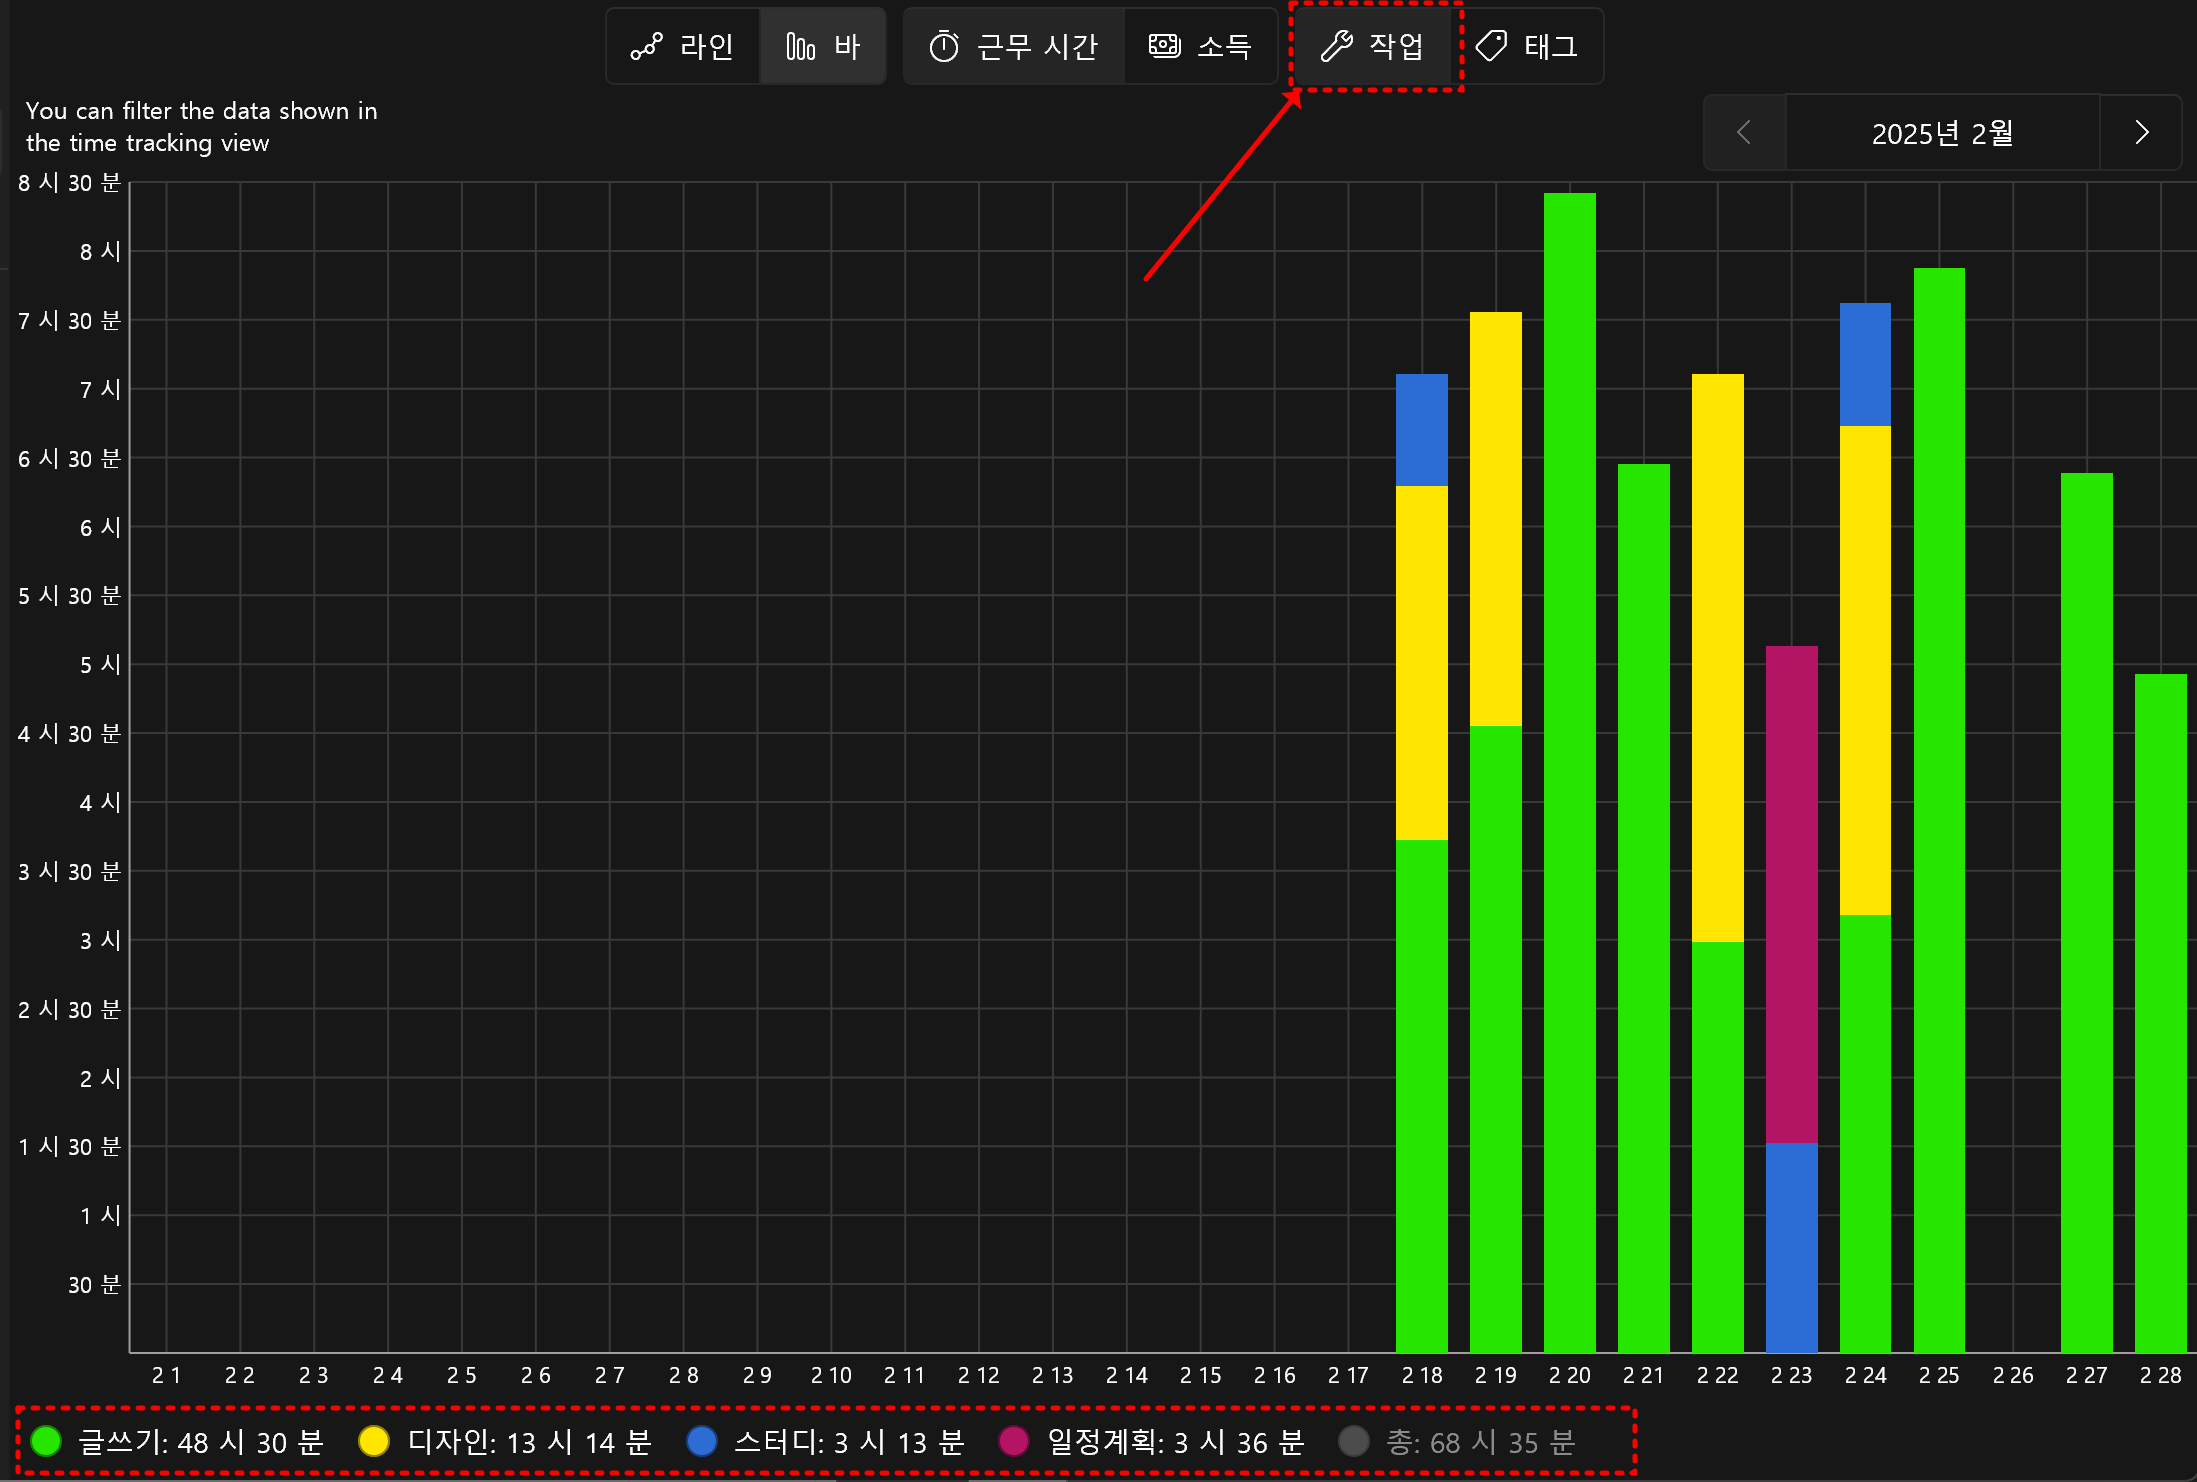Click the 작업 filter button label
Viewport: 2197px width, 1482px height.
[1396, 47]
